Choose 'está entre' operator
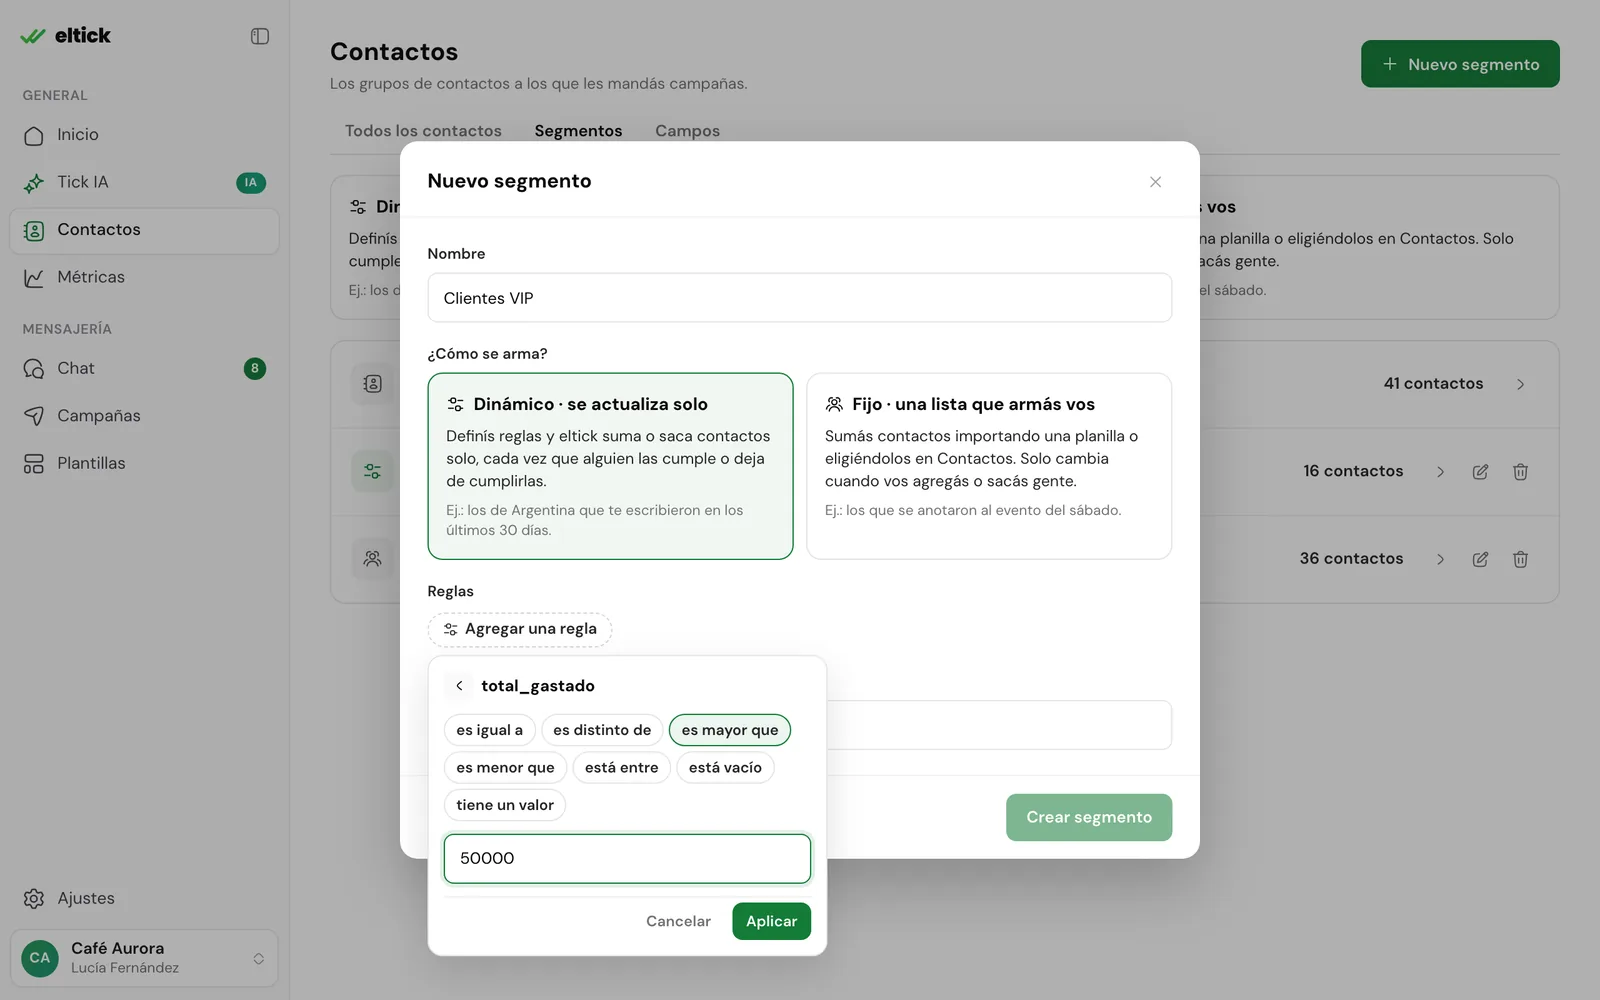Image resolution: width=1600 pixels, height=1000 pixels. 621,768
